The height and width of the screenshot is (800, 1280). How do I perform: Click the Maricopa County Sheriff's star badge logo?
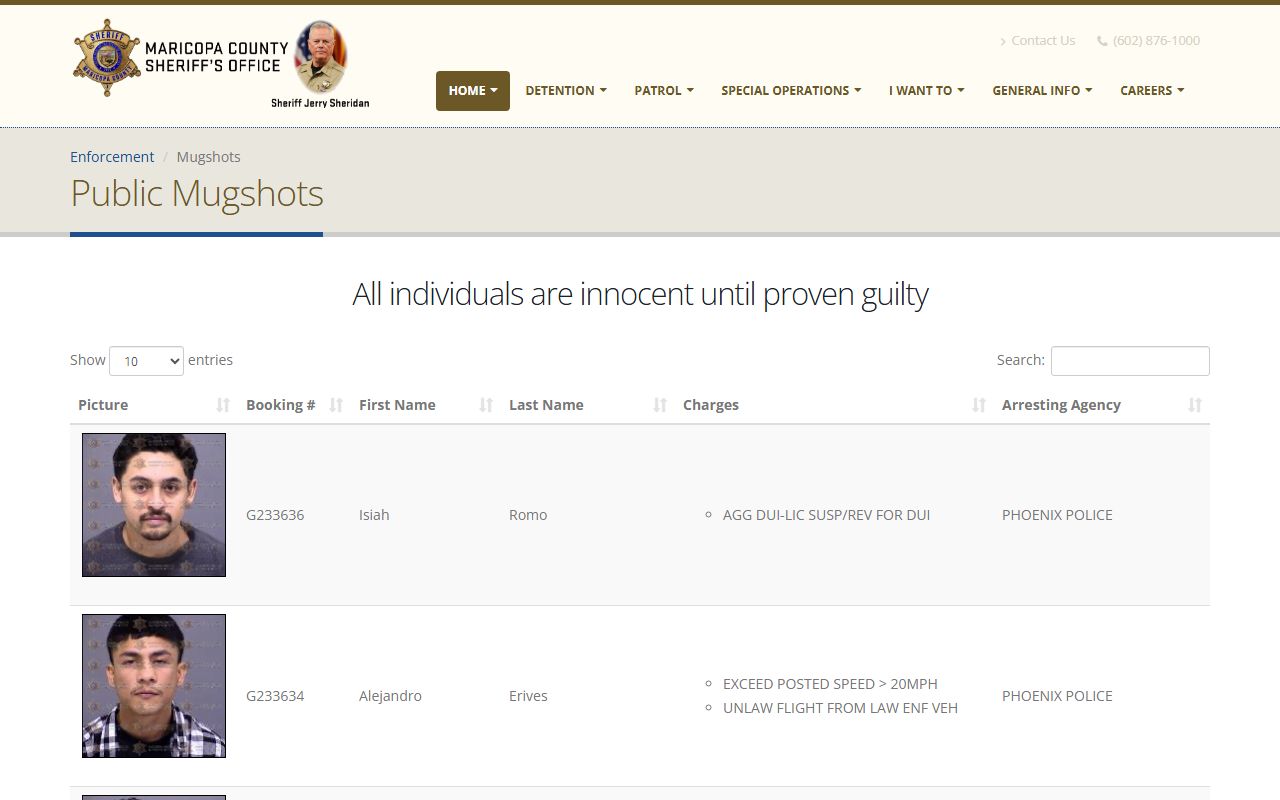coord(107,57)
